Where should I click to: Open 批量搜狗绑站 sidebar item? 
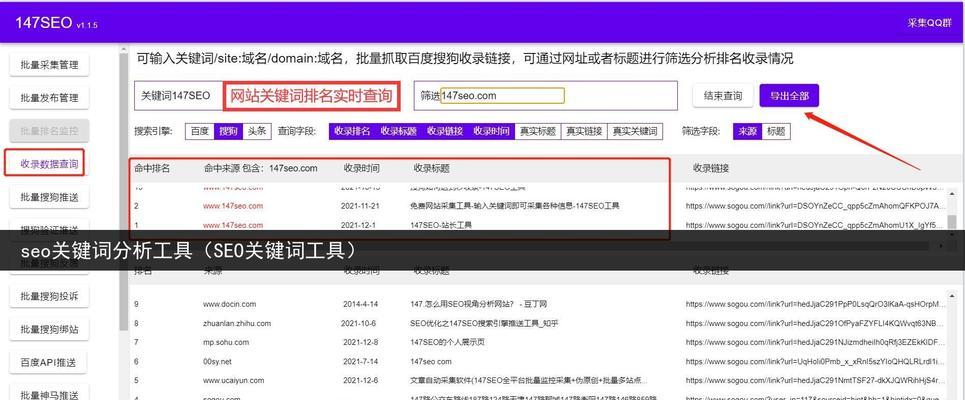click(x=49, y=329)
